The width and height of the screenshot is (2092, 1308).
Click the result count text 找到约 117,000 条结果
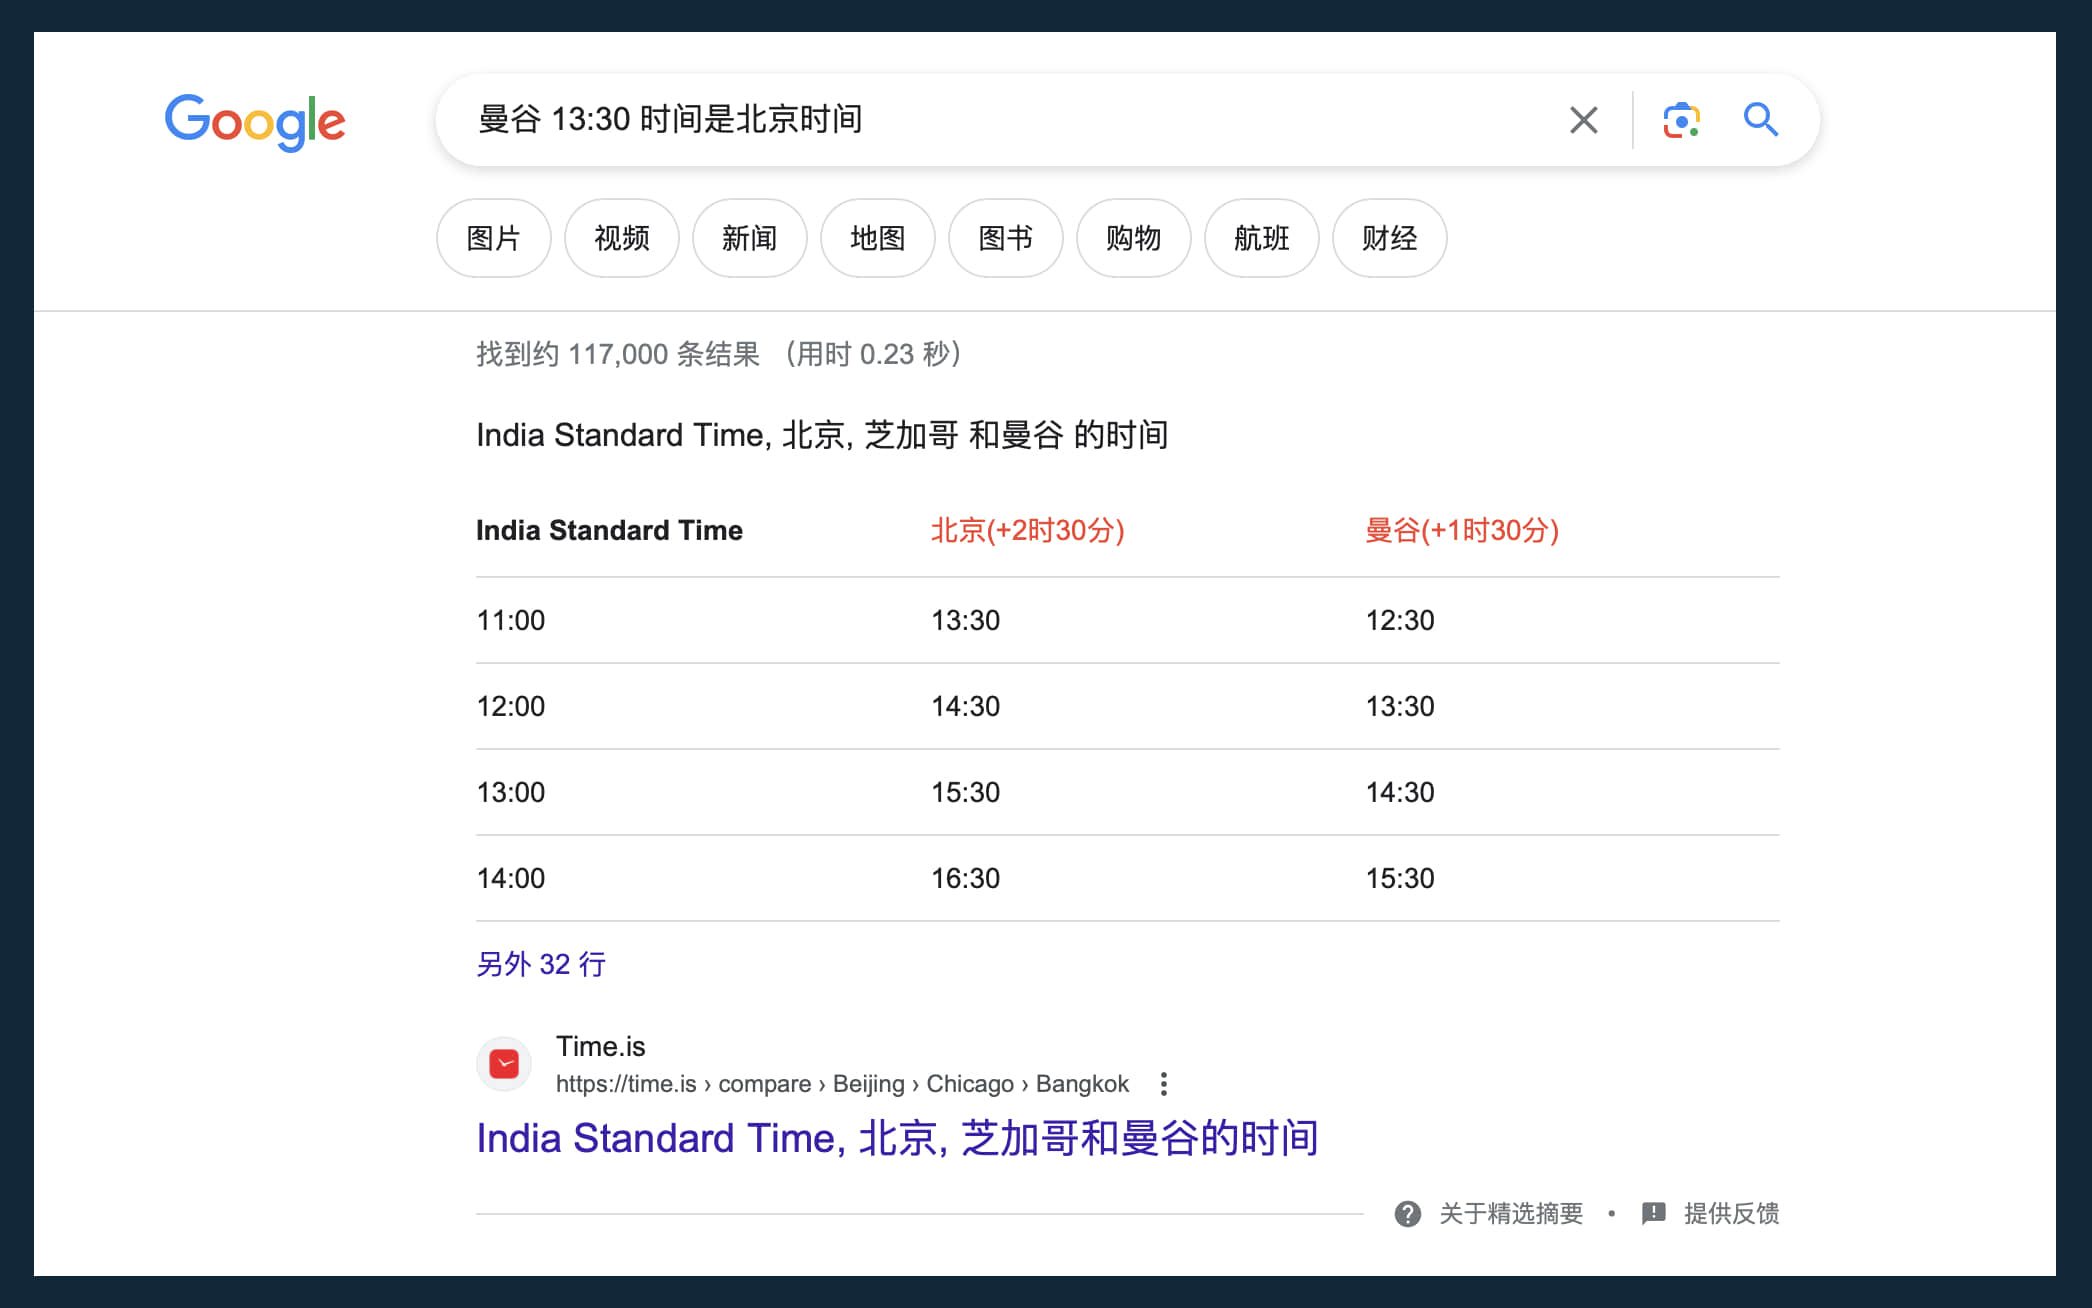pyautogui.click(x=618, y=354)
